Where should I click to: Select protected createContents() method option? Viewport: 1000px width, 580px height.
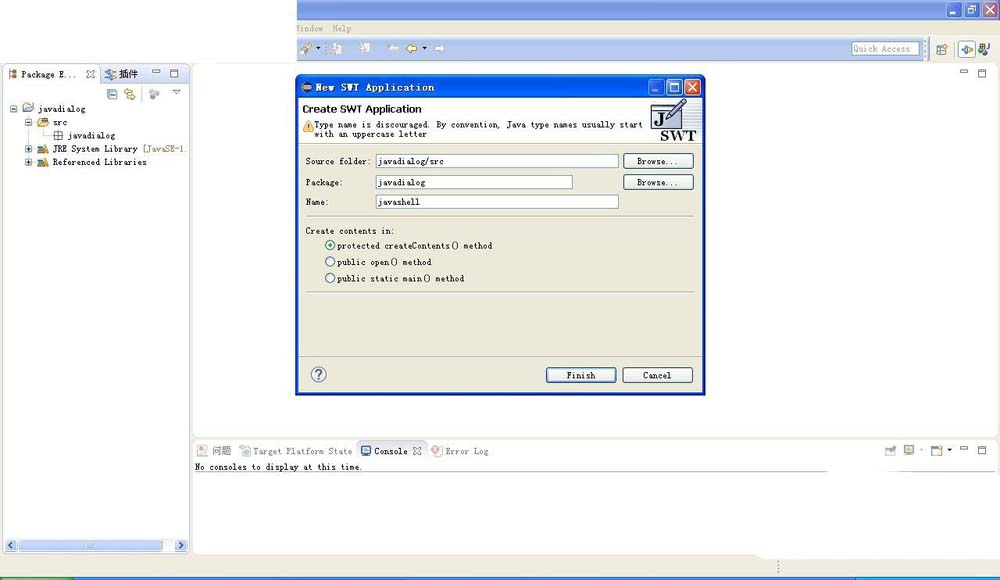(331, 245)
